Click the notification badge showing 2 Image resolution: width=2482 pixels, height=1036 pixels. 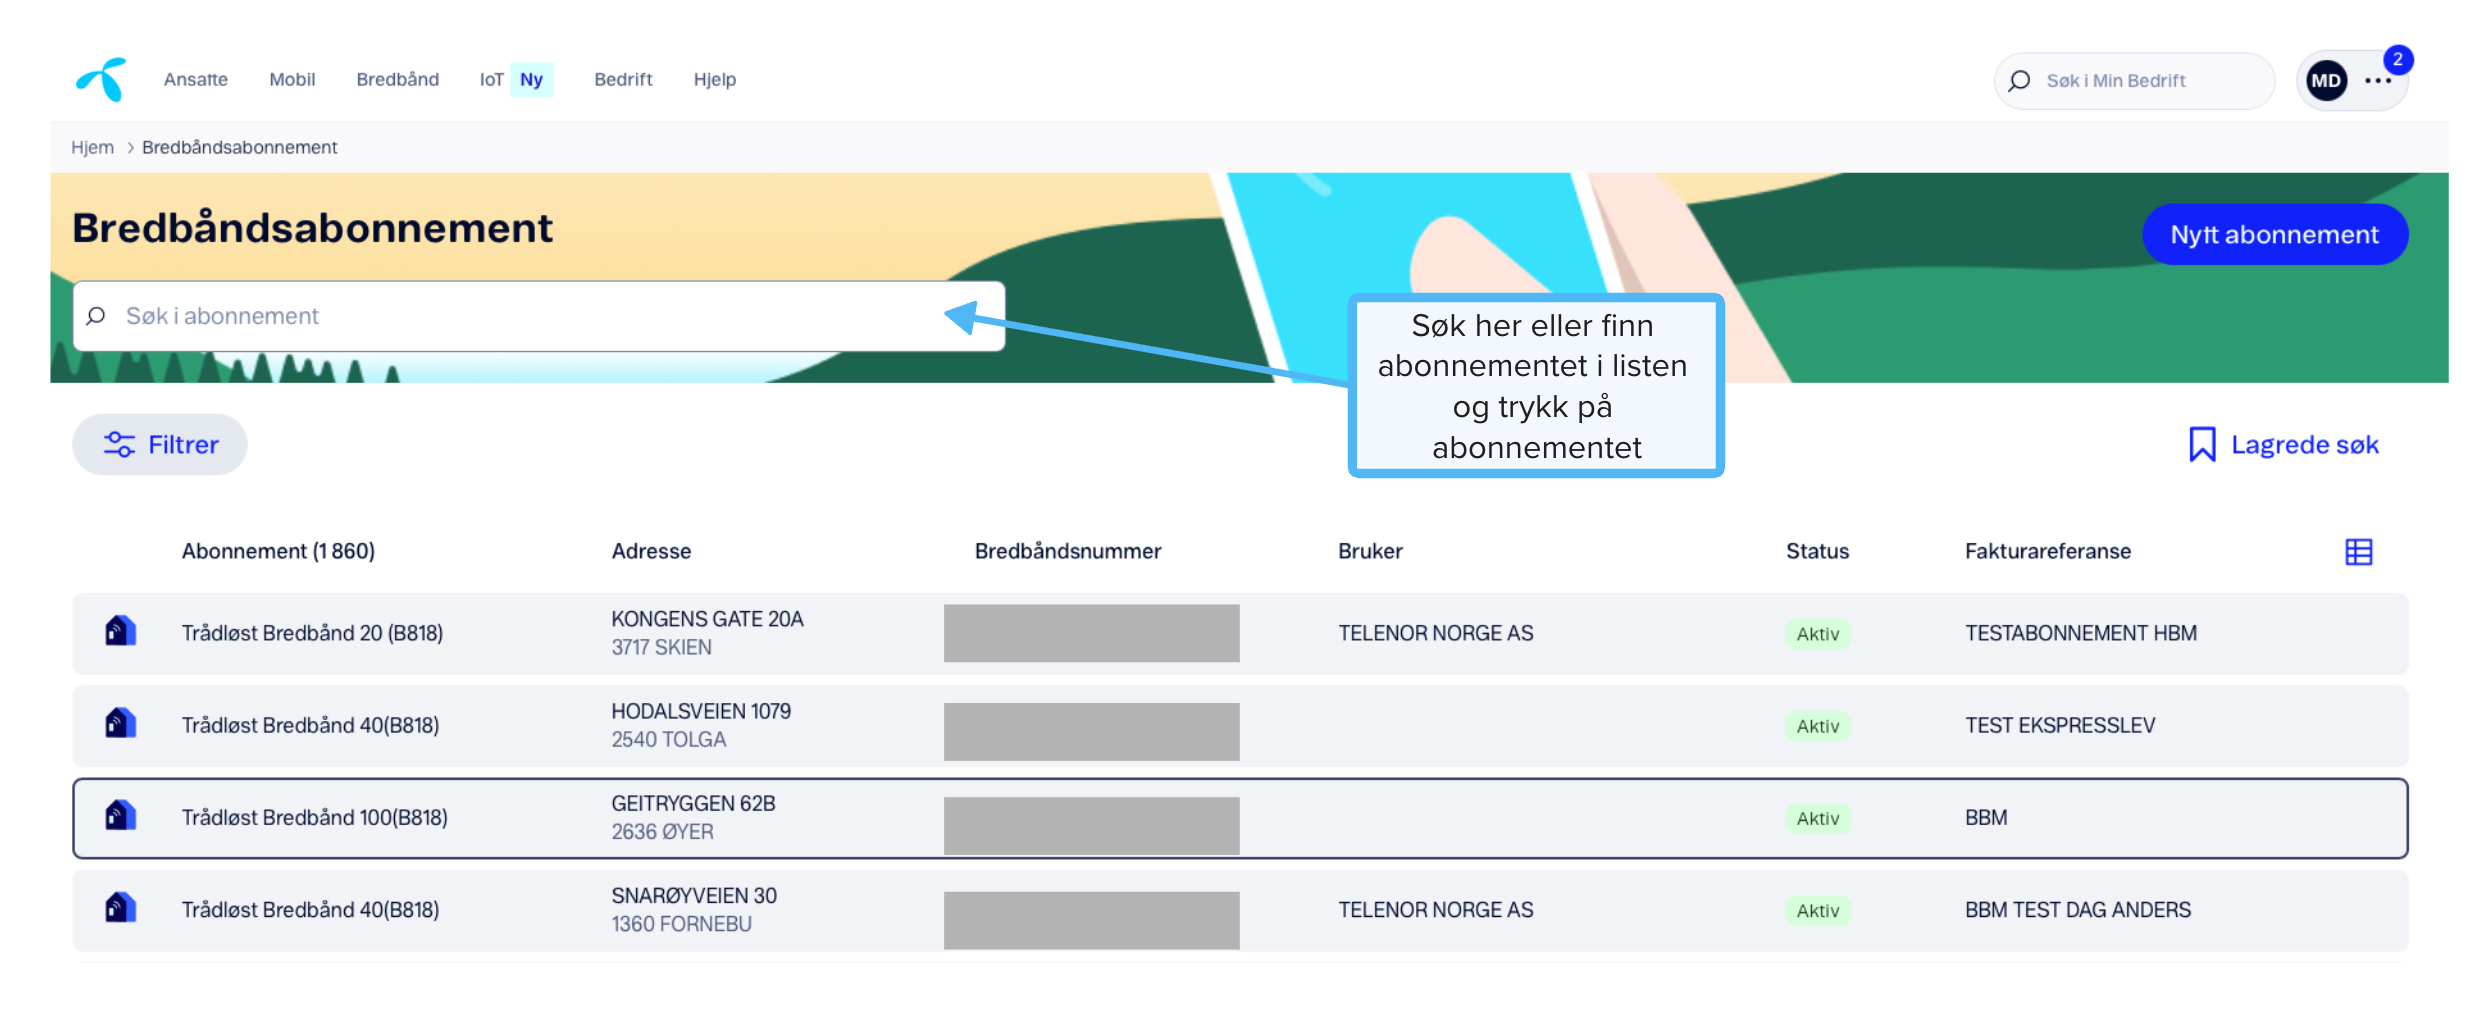(x=2398, y=59)
